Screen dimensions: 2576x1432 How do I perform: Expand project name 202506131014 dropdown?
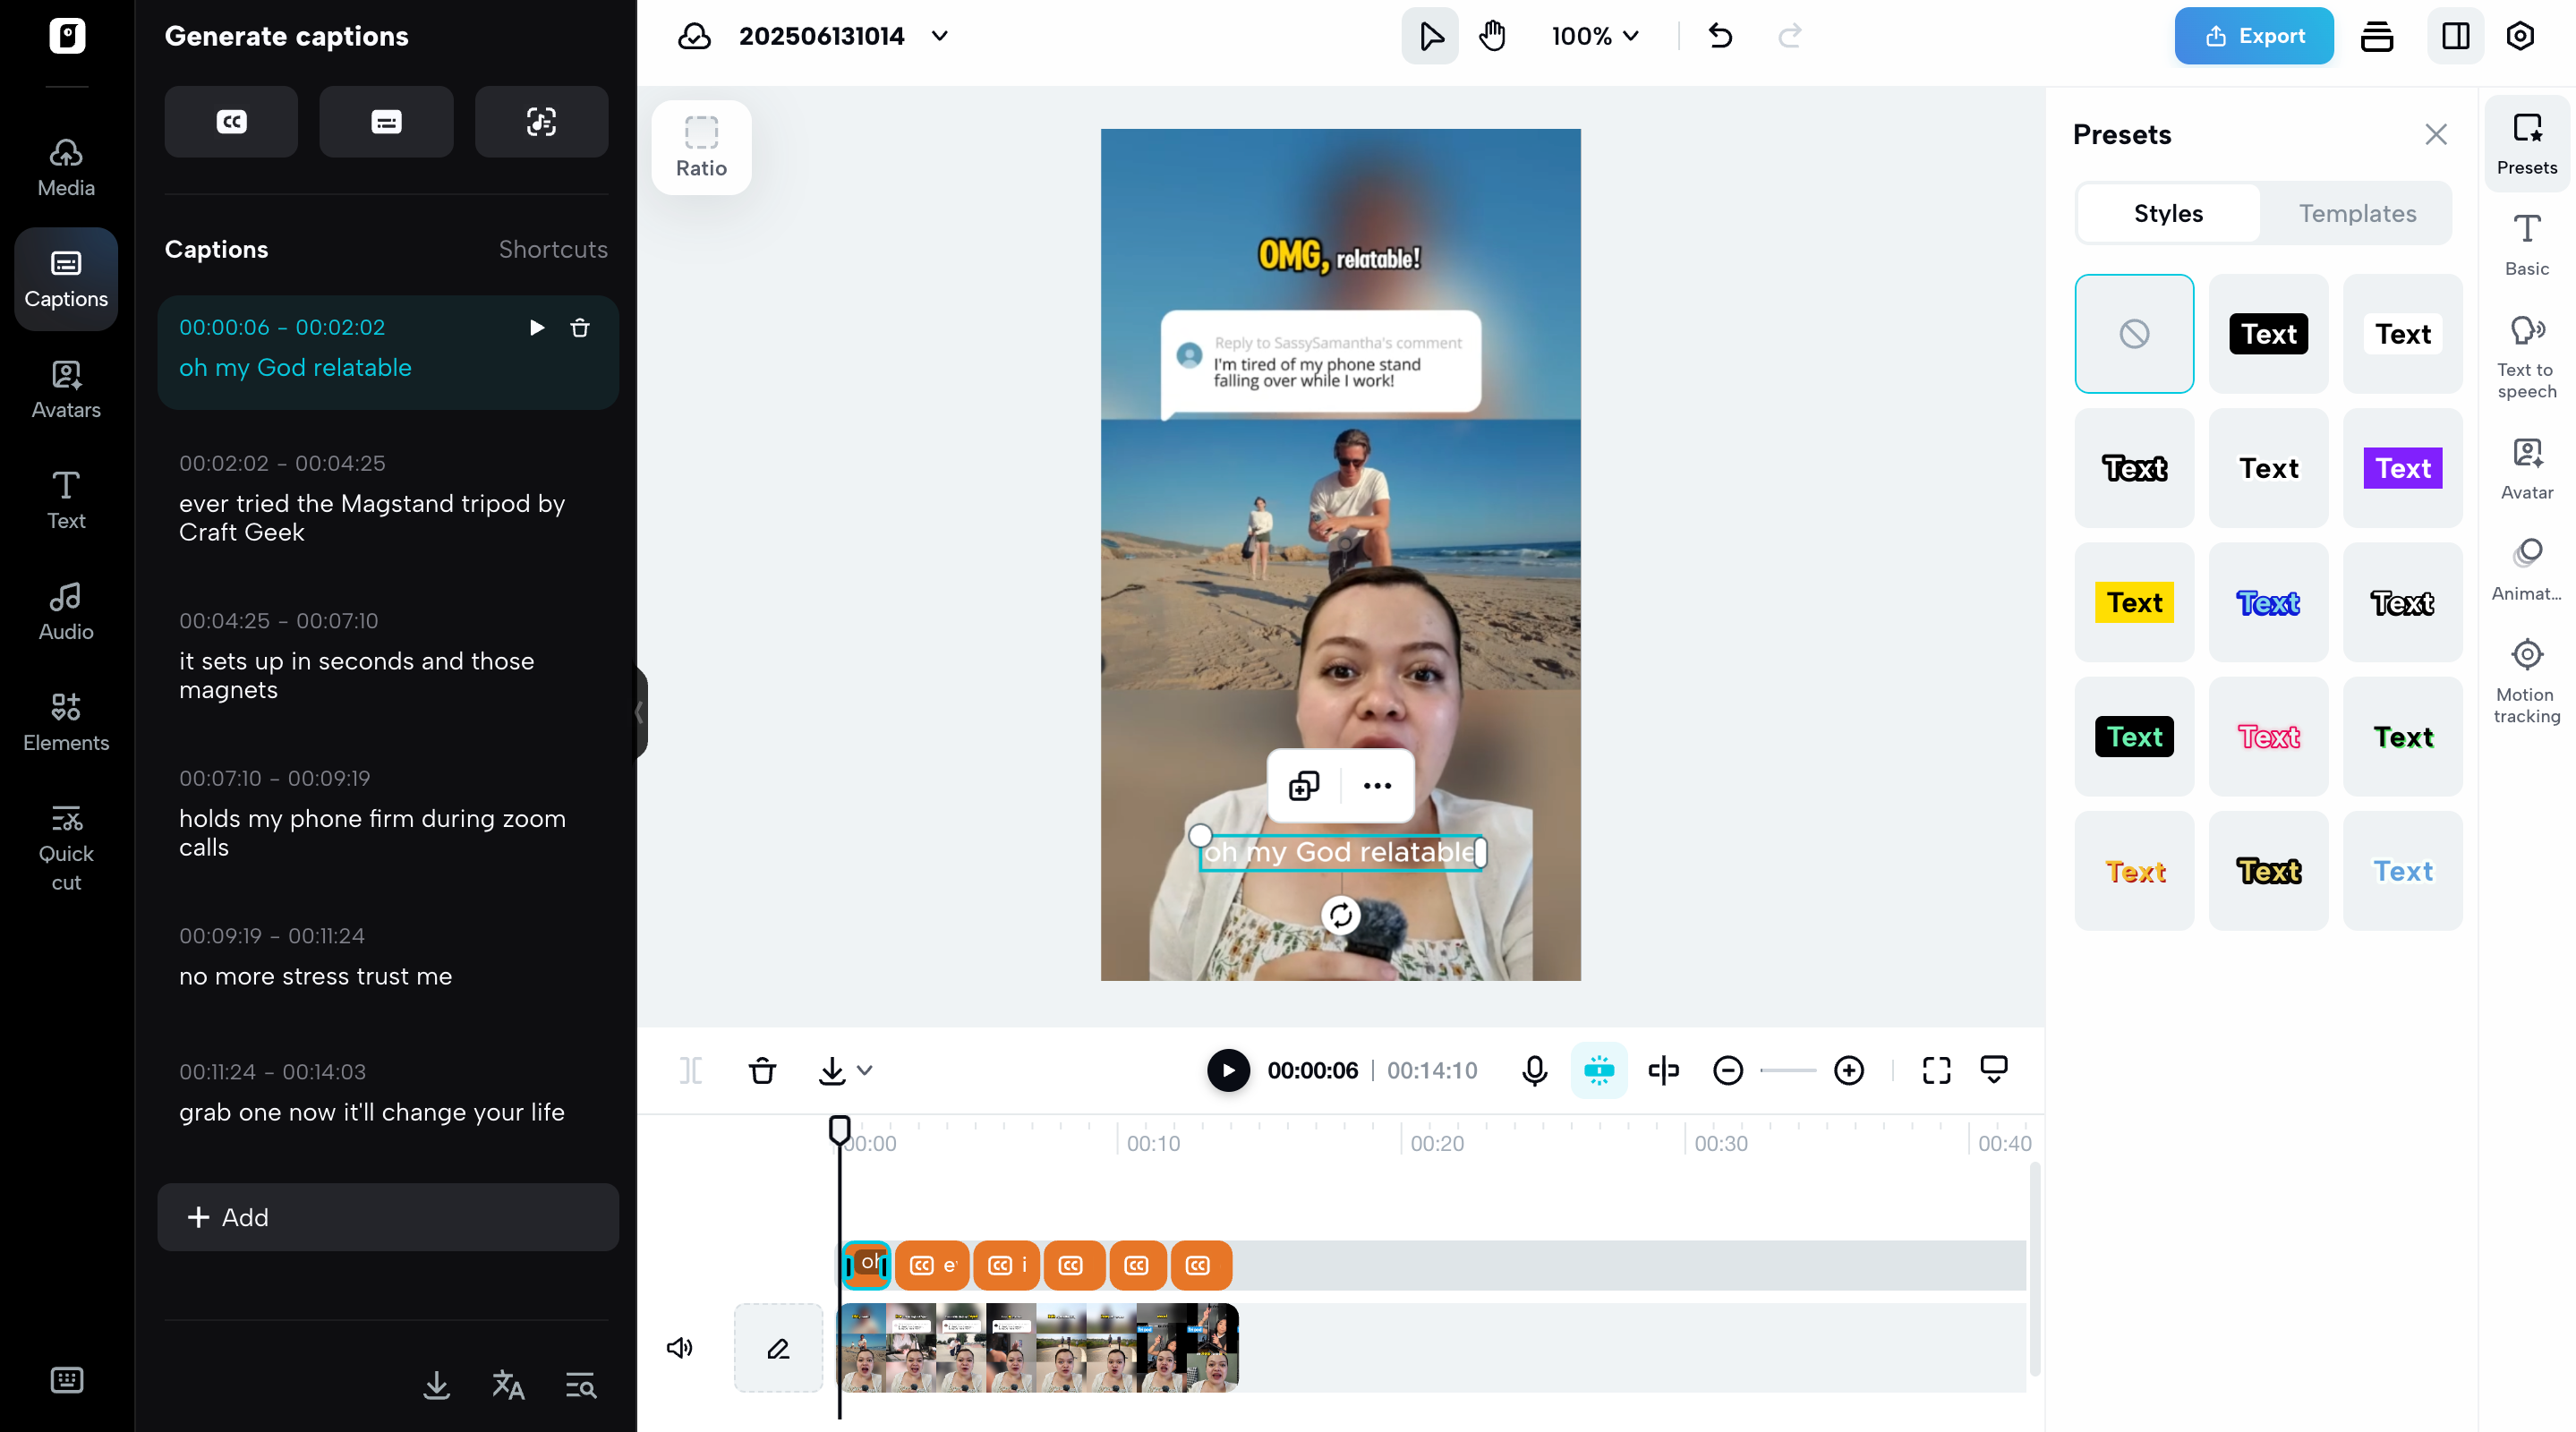[x=939, y=37]
